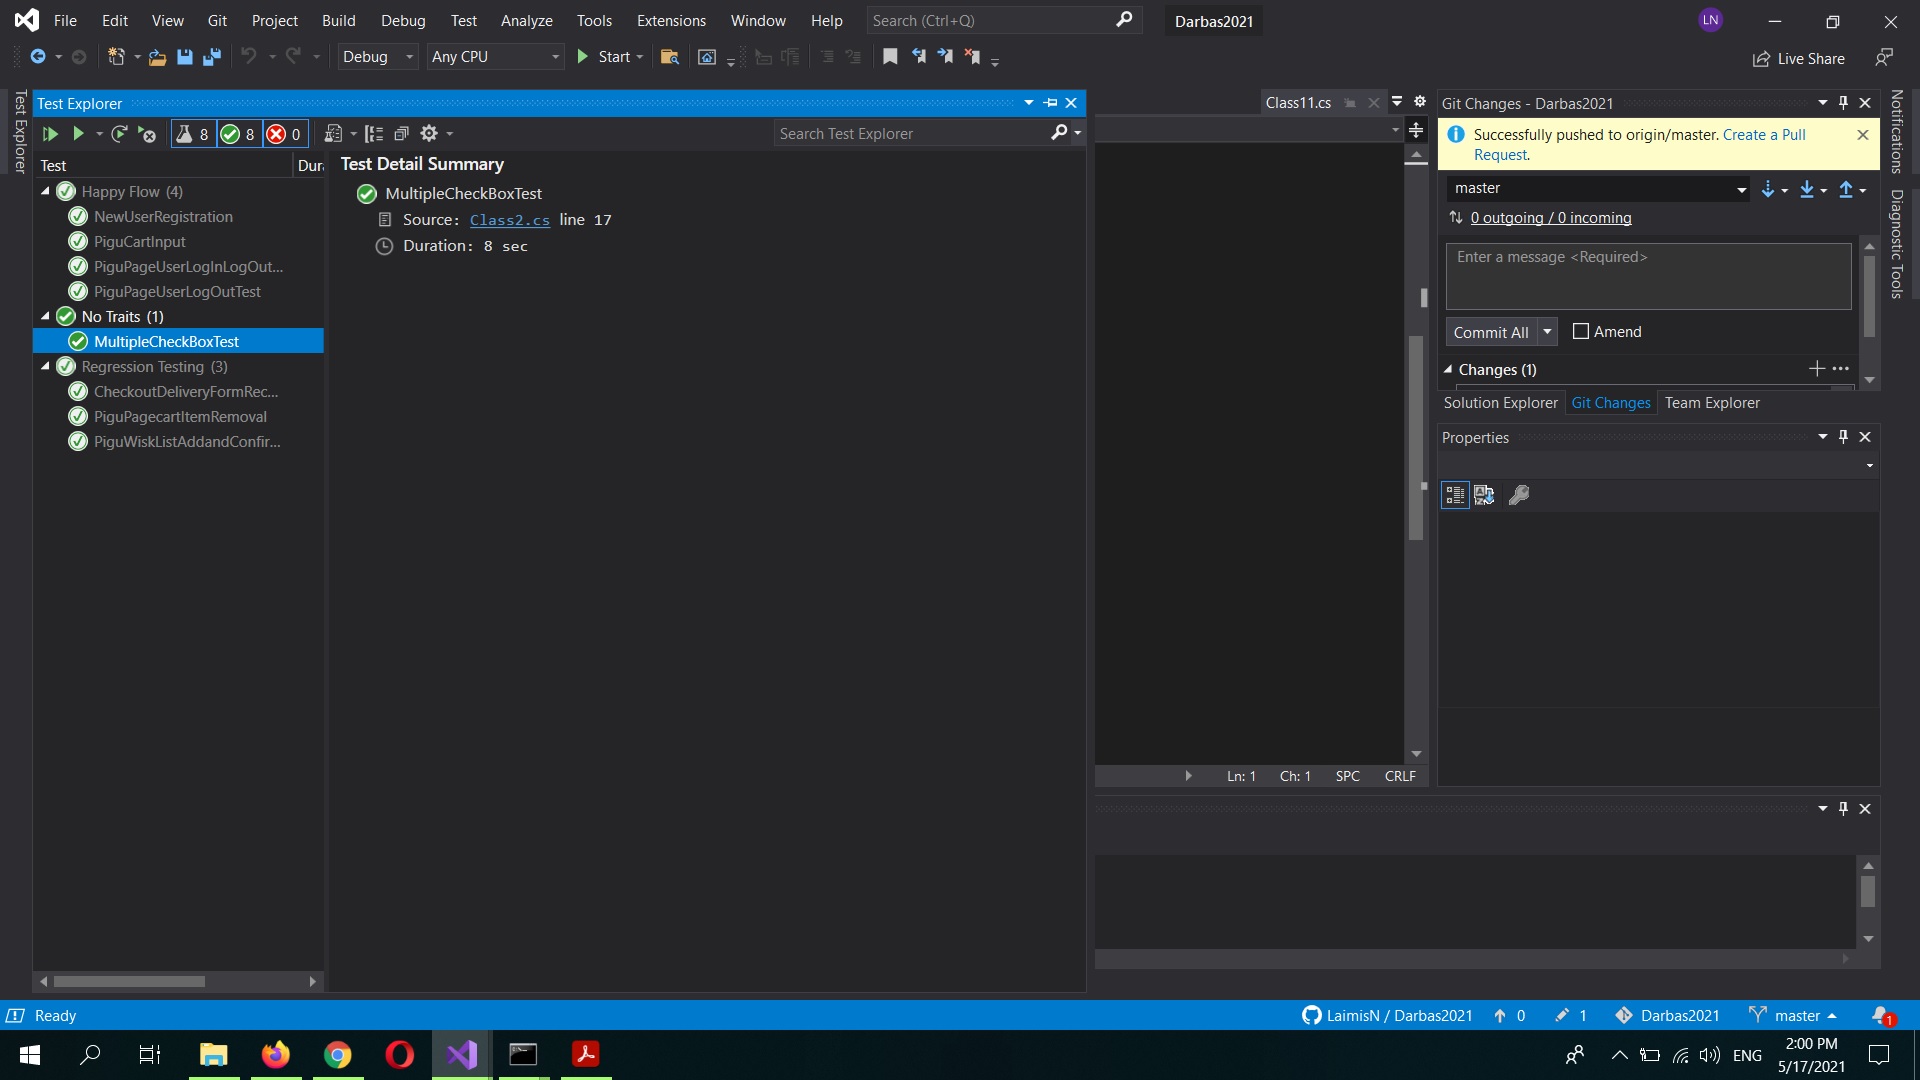
Task: Open the master branch dropdown
Action: tap(1598, 189)
